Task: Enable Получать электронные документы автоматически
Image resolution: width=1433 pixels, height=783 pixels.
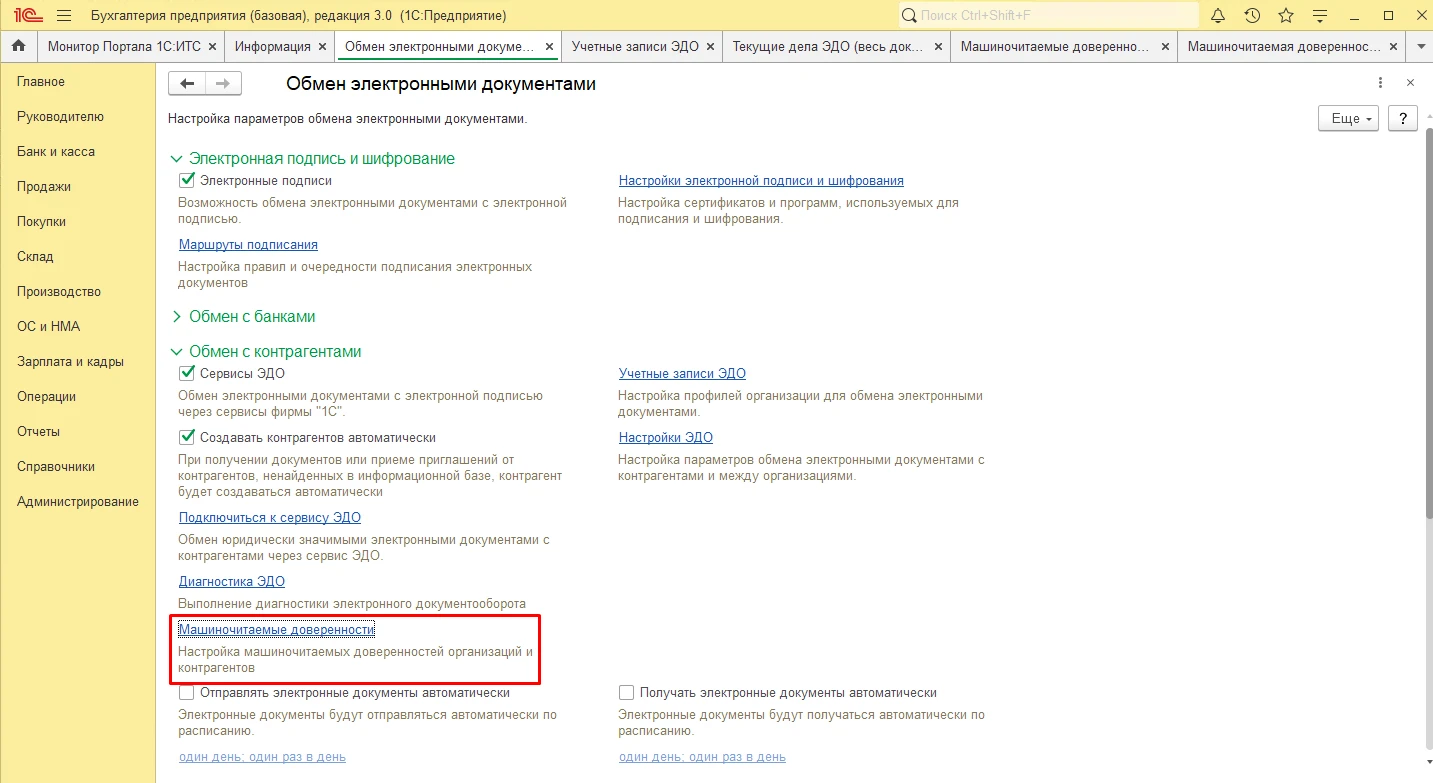Action: (626, 693)
